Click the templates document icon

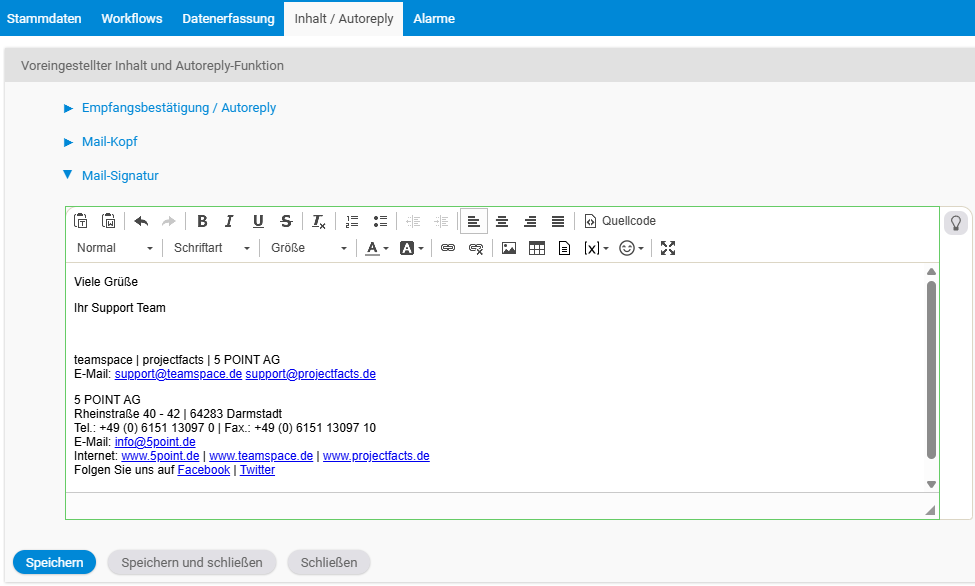point(564,248)
